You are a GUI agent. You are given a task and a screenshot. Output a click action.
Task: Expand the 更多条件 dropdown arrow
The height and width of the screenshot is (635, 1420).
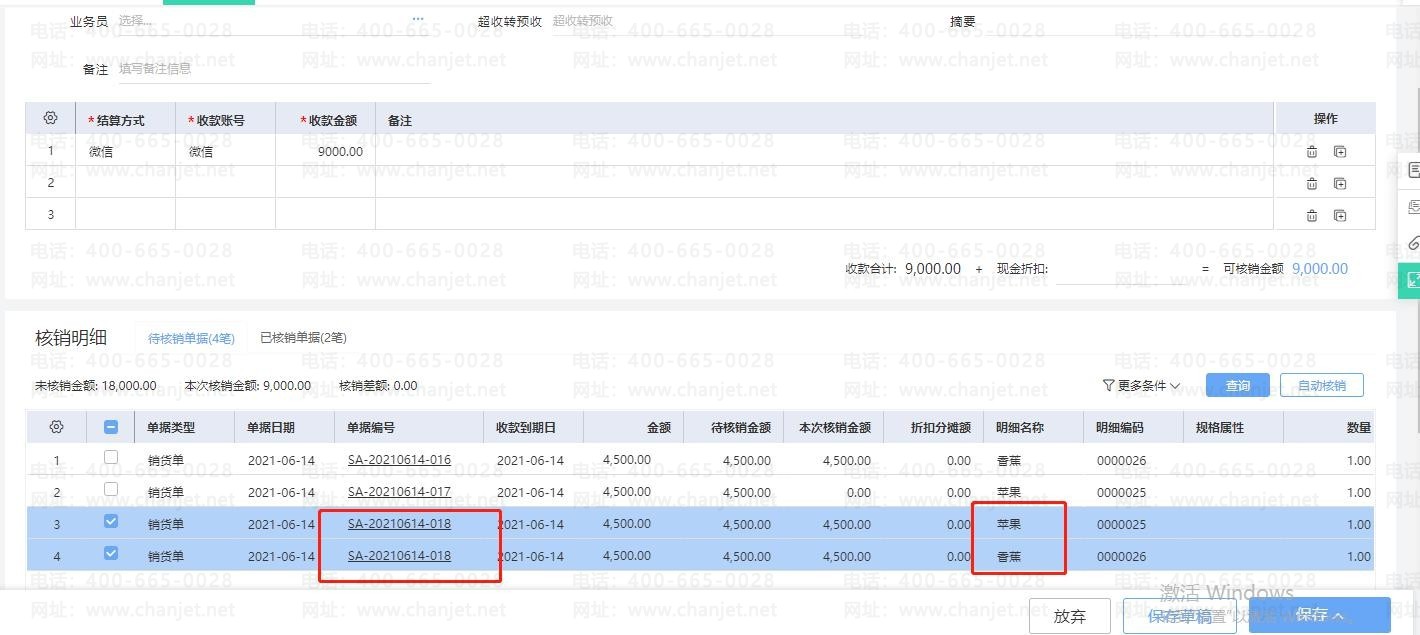[1175, 386]
